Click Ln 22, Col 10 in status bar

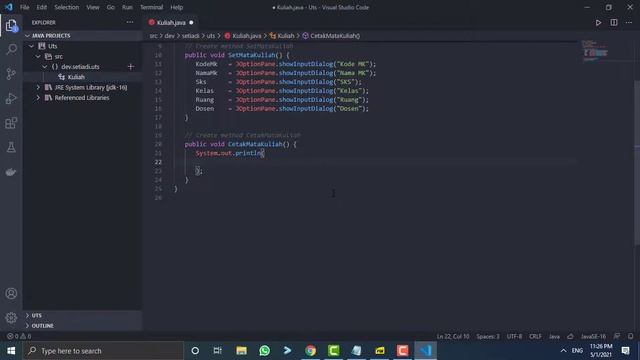tap(453, 336)
